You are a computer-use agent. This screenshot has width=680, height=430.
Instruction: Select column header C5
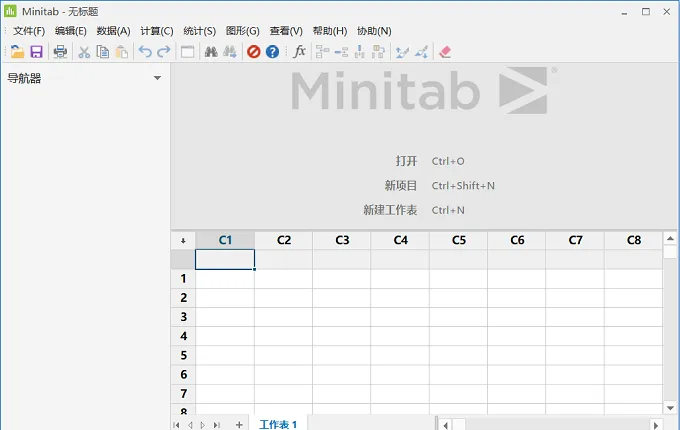458,240
